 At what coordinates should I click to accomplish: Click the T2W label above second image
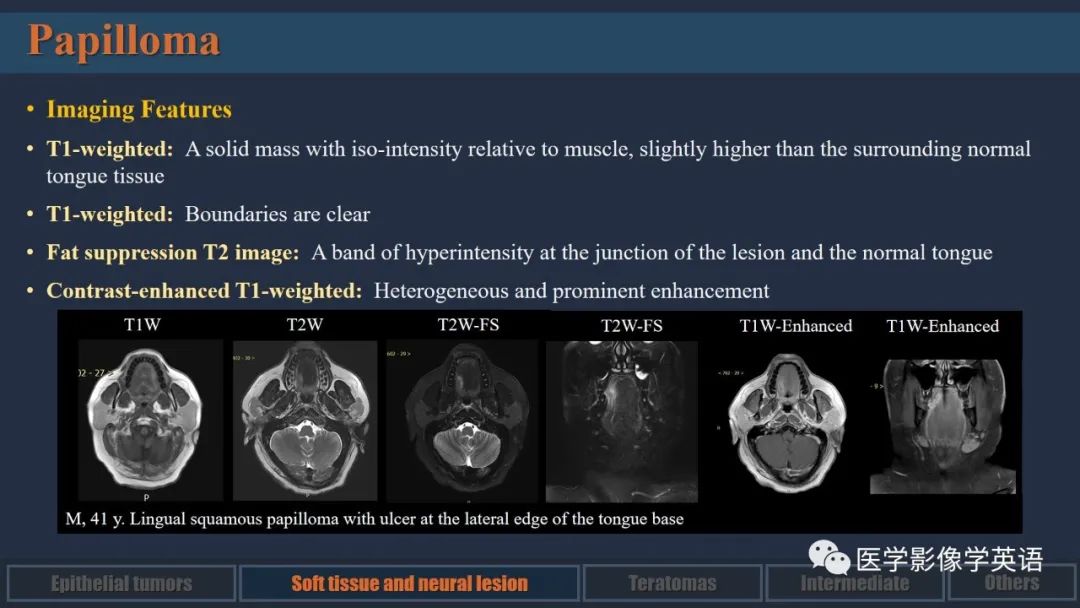[x=304, y=325]
